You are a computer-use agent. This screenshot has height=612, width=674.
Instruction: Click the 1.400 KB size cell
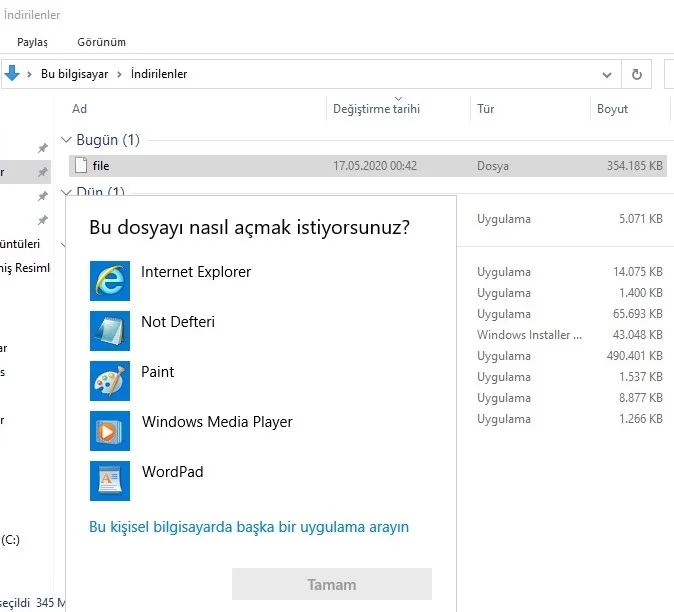tap(640, 293)
